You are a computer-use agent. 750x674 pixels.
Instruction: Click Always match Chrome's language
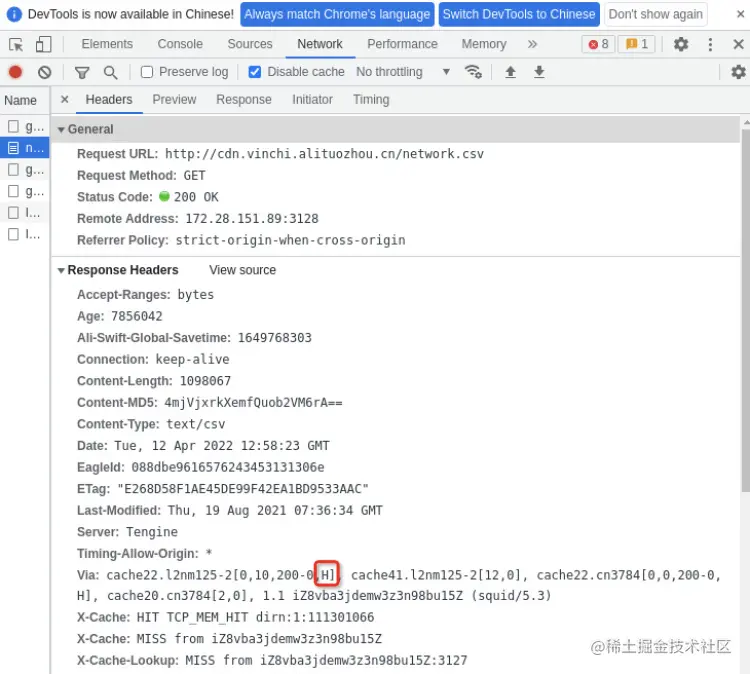click(337, 14)
